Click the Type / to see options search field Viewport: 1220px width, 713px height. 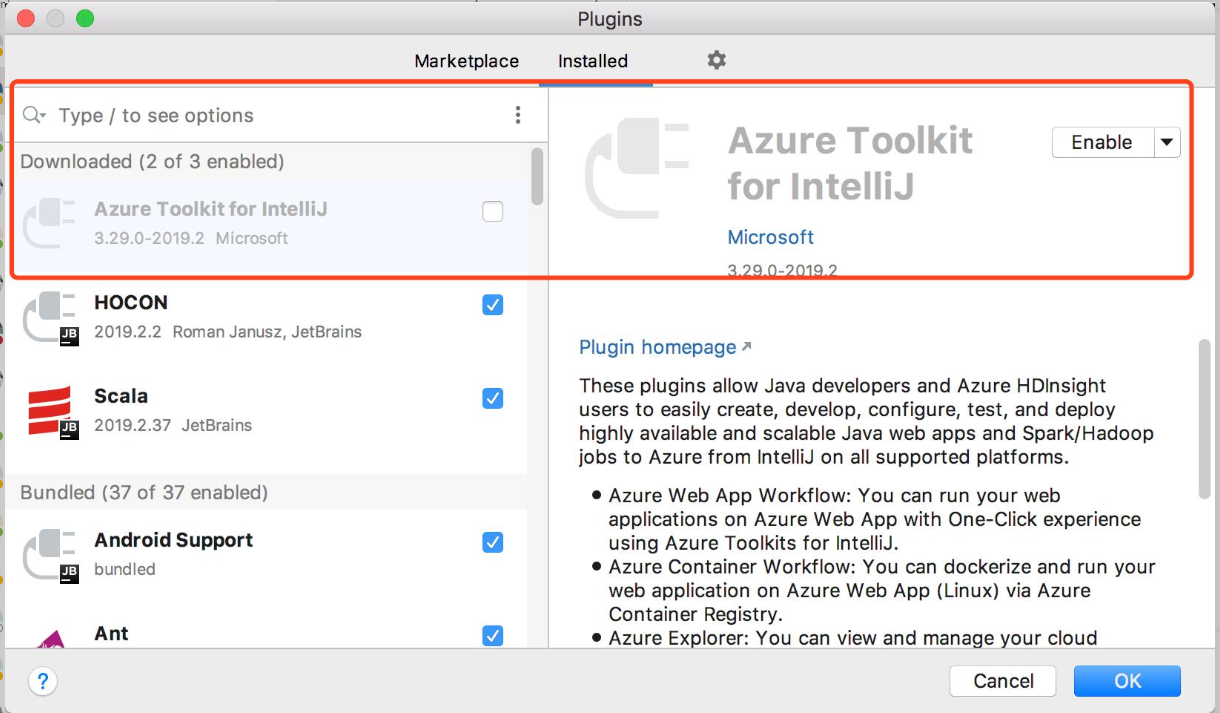point(160,115)
